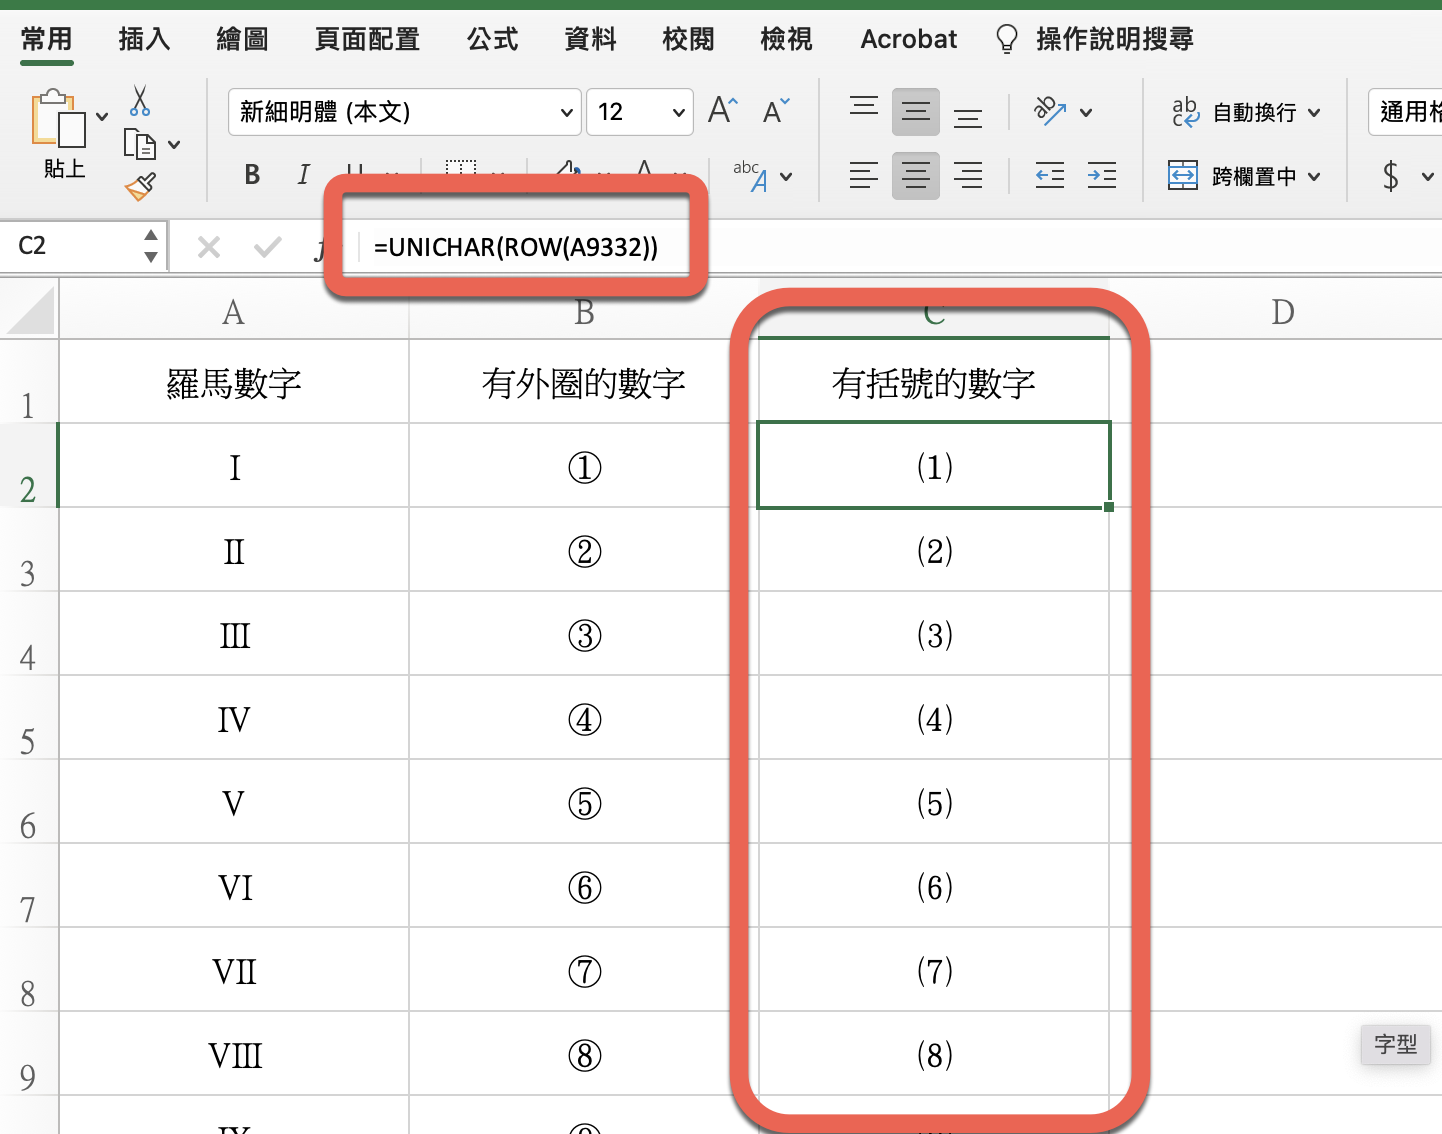Increase indent using the right-arrow indent icon
Screen dimensions: 1442x1134
(1102, 176)
